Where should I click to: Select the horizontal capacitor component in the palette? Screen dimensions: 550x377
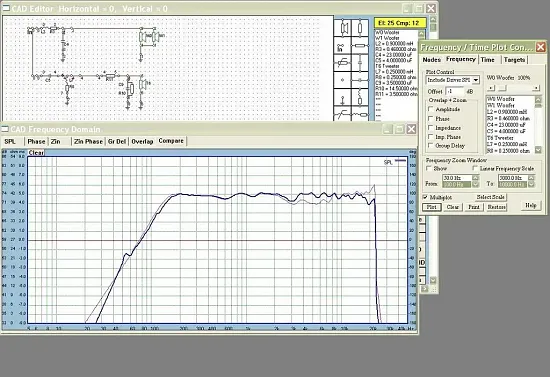[360, 80]
